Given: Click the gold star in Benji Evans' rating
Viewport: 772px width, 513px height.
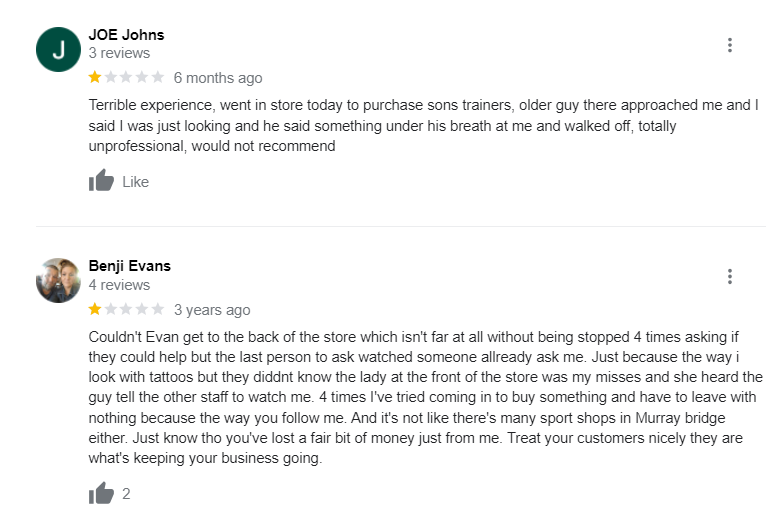Looking at the screenshot, I should tap(95, 309).
